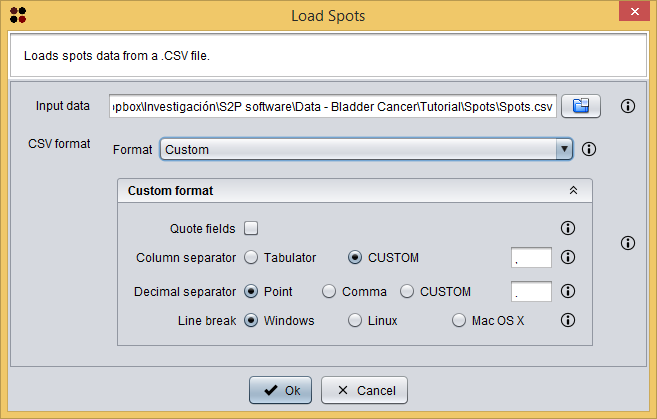Viewport: 657px width, 419px height.
Task: Click info icon for Decimal separator row
Action: click(568, 292)
